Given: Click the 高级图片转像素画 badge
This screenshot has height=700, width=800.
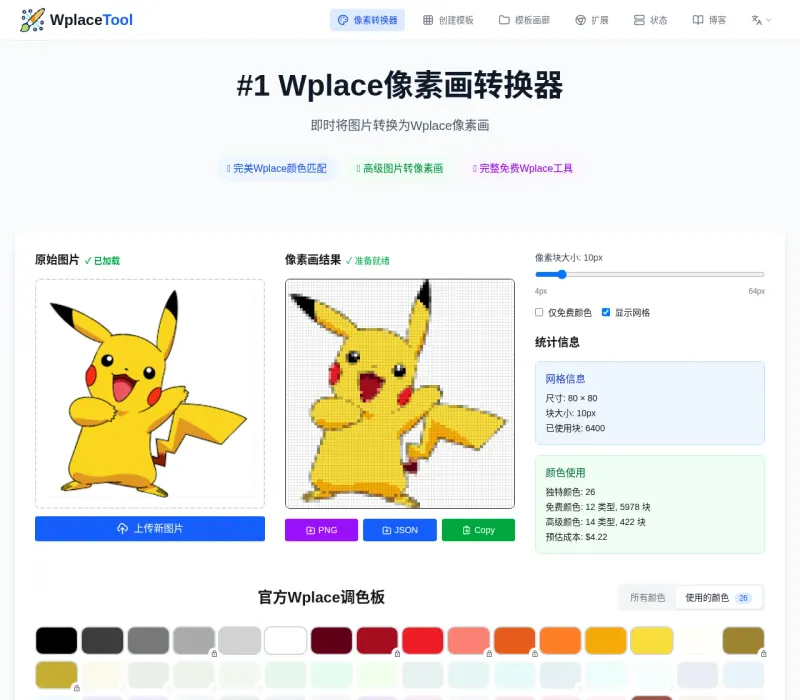Looking at the screenshot, I should click(x=399, y=168).
